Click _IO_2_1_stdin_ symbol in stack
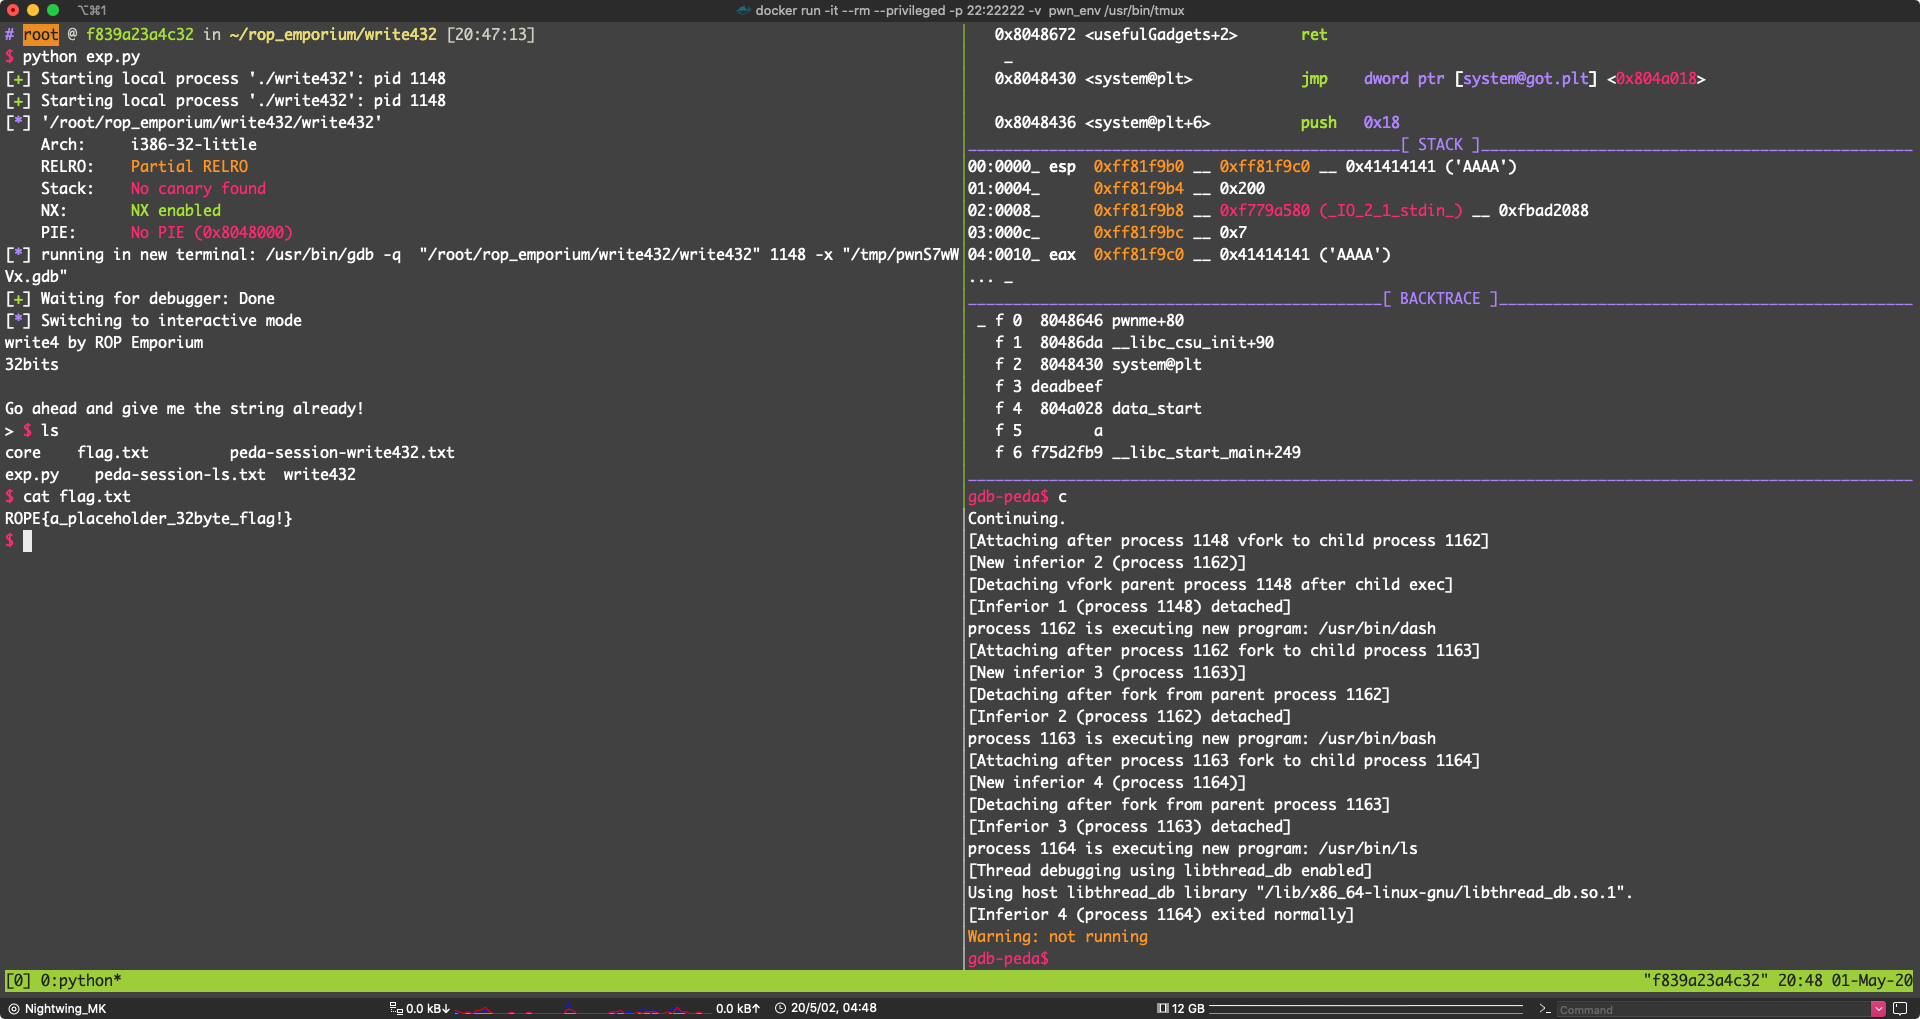Image resolution: width=1920 pixels, height=1019 pixels. coord(1391,211)
